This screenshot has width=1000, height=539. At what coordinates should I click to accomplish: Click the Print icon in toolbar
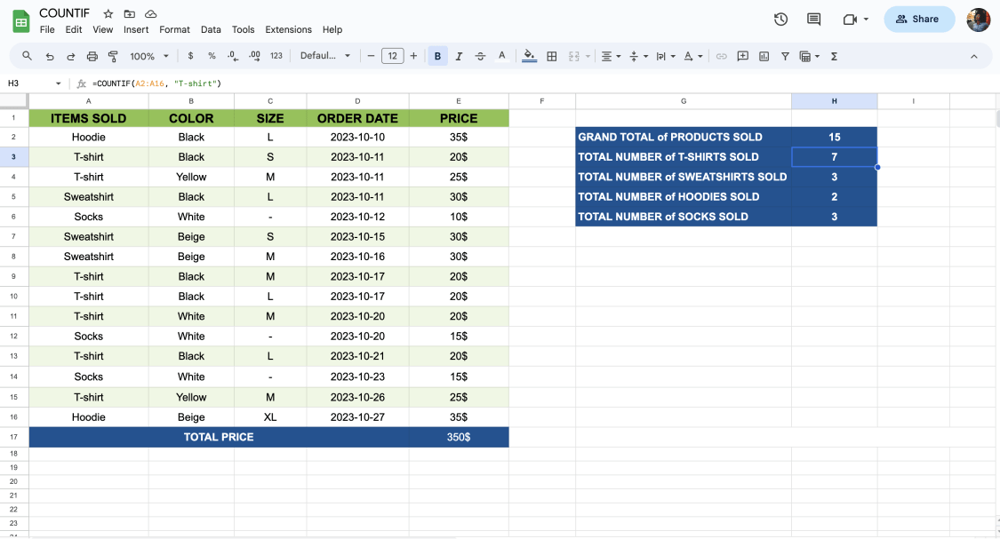(92, 57)
